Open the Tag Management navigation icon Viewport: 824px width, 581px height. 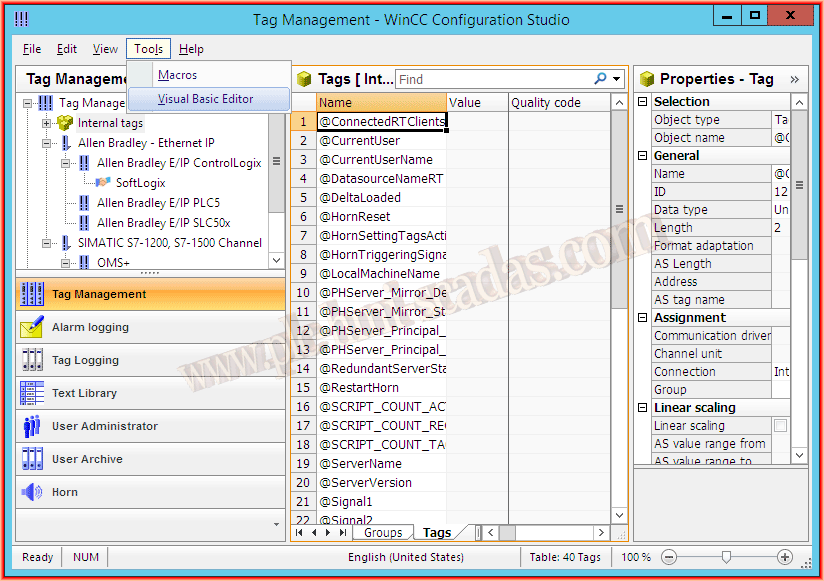tap(32, 294)
